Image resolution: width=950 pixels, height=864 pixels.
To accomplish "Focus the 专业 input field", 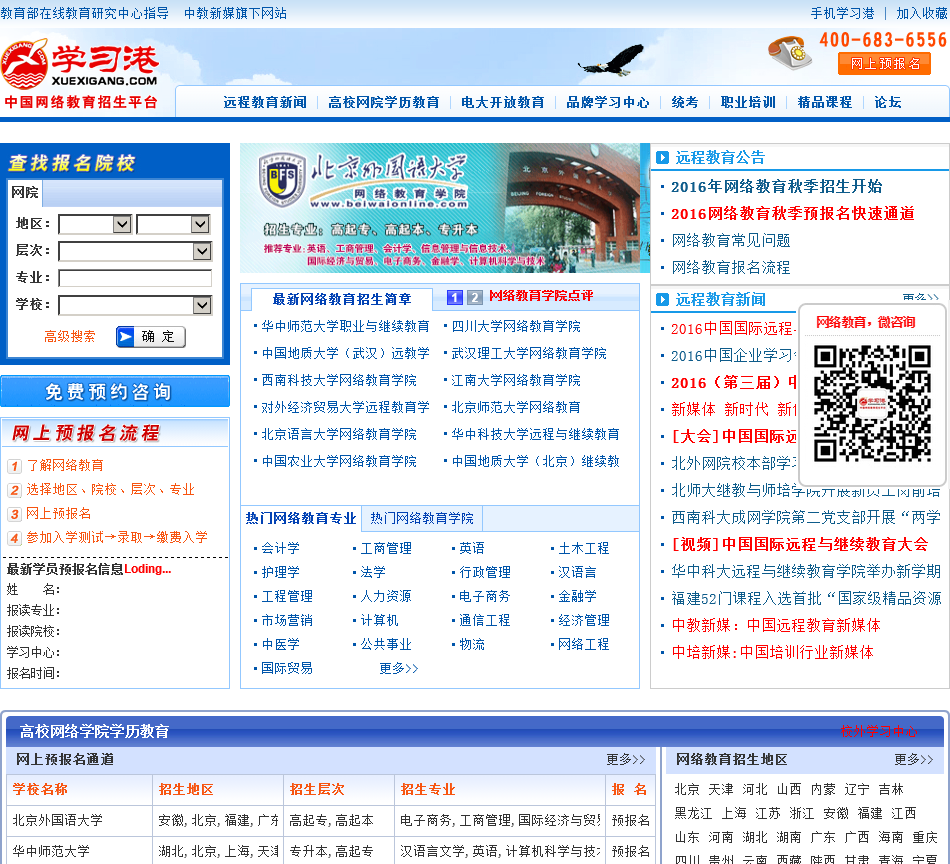I will tap(135, 278).
